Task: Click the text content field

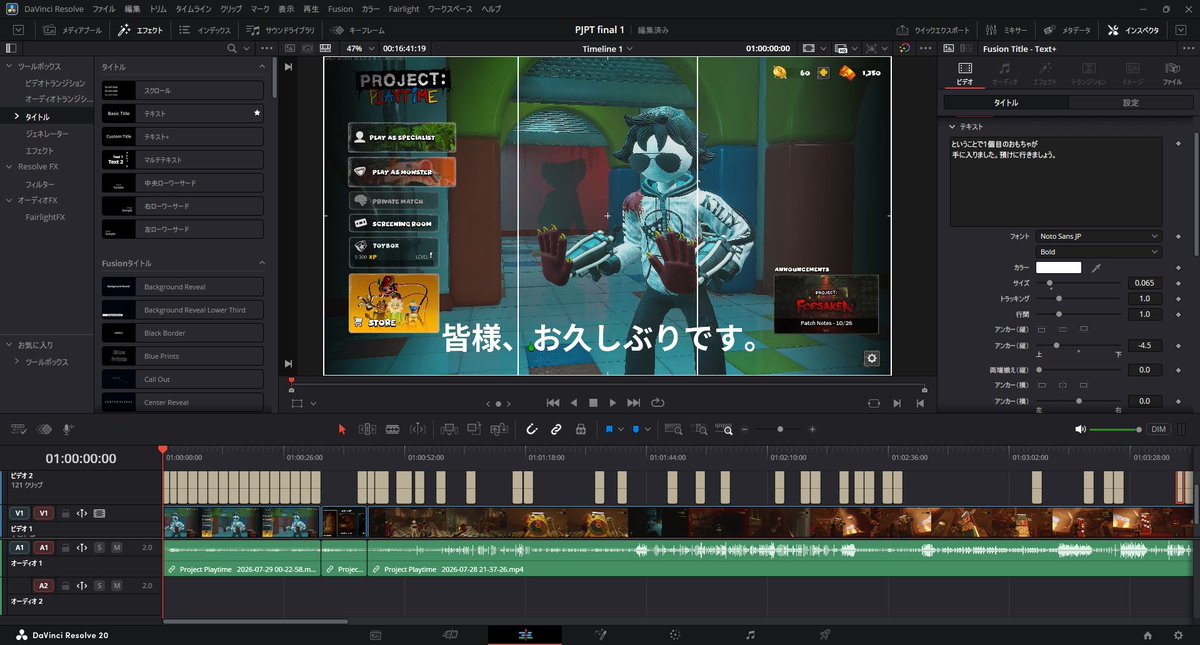Action: (x=1056, y=182)
